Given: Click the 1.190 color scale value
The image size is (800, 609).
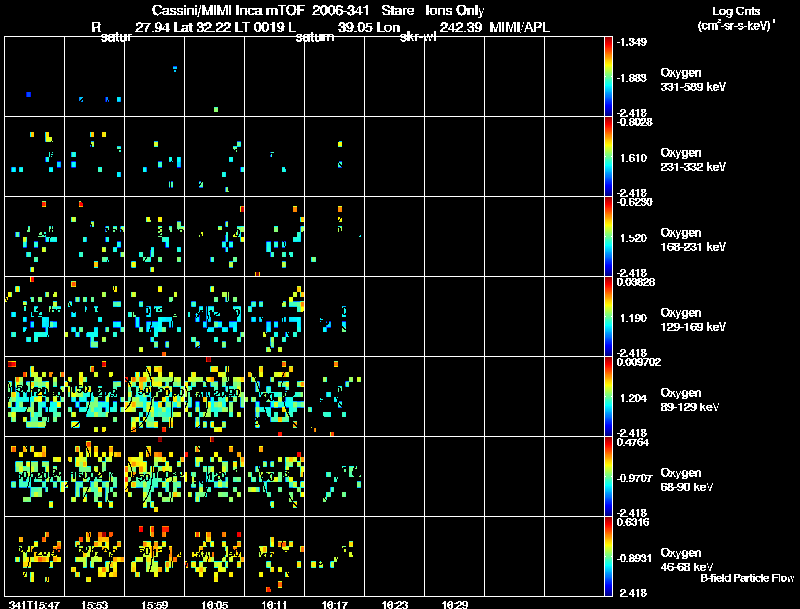Looking at the screenshot, I should [x=633, y=318].
